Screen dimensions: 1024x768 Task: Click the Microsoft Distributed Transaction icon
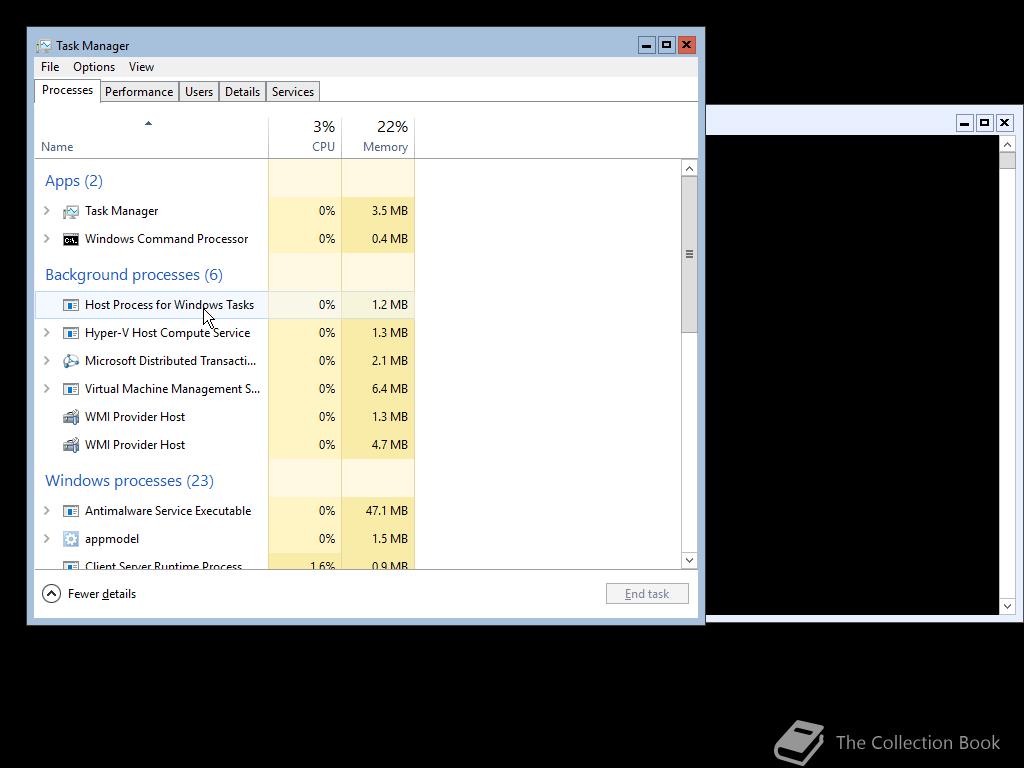(x=71, y=361)
